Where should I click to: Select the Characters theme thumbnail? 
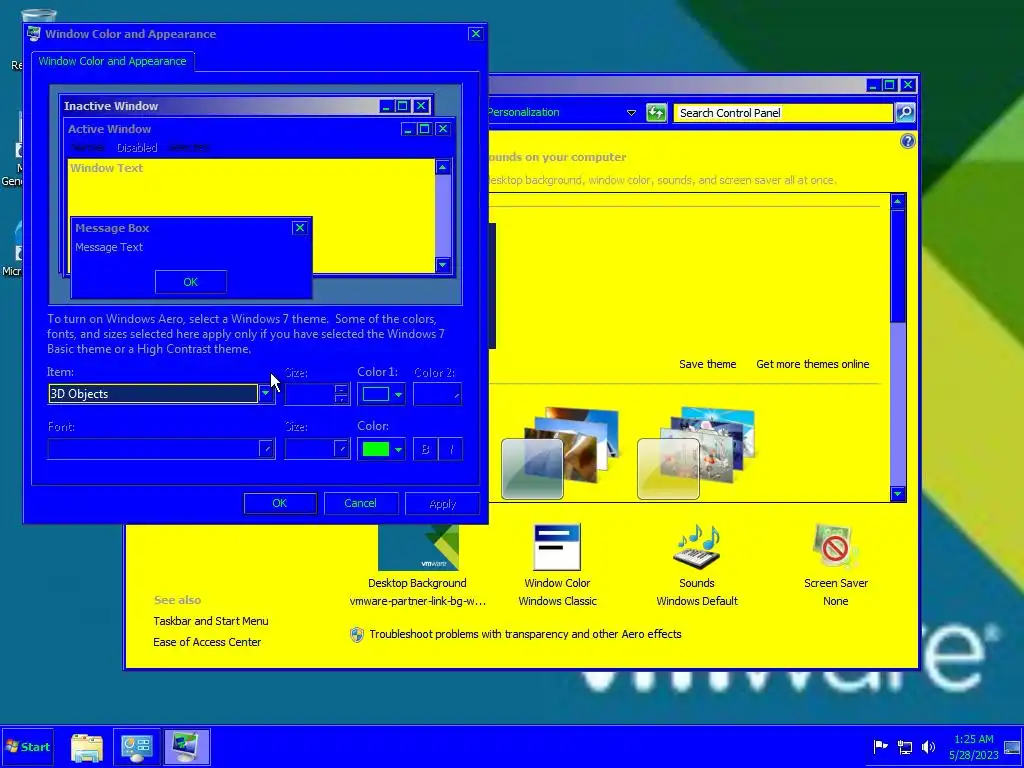pos(696,453)
